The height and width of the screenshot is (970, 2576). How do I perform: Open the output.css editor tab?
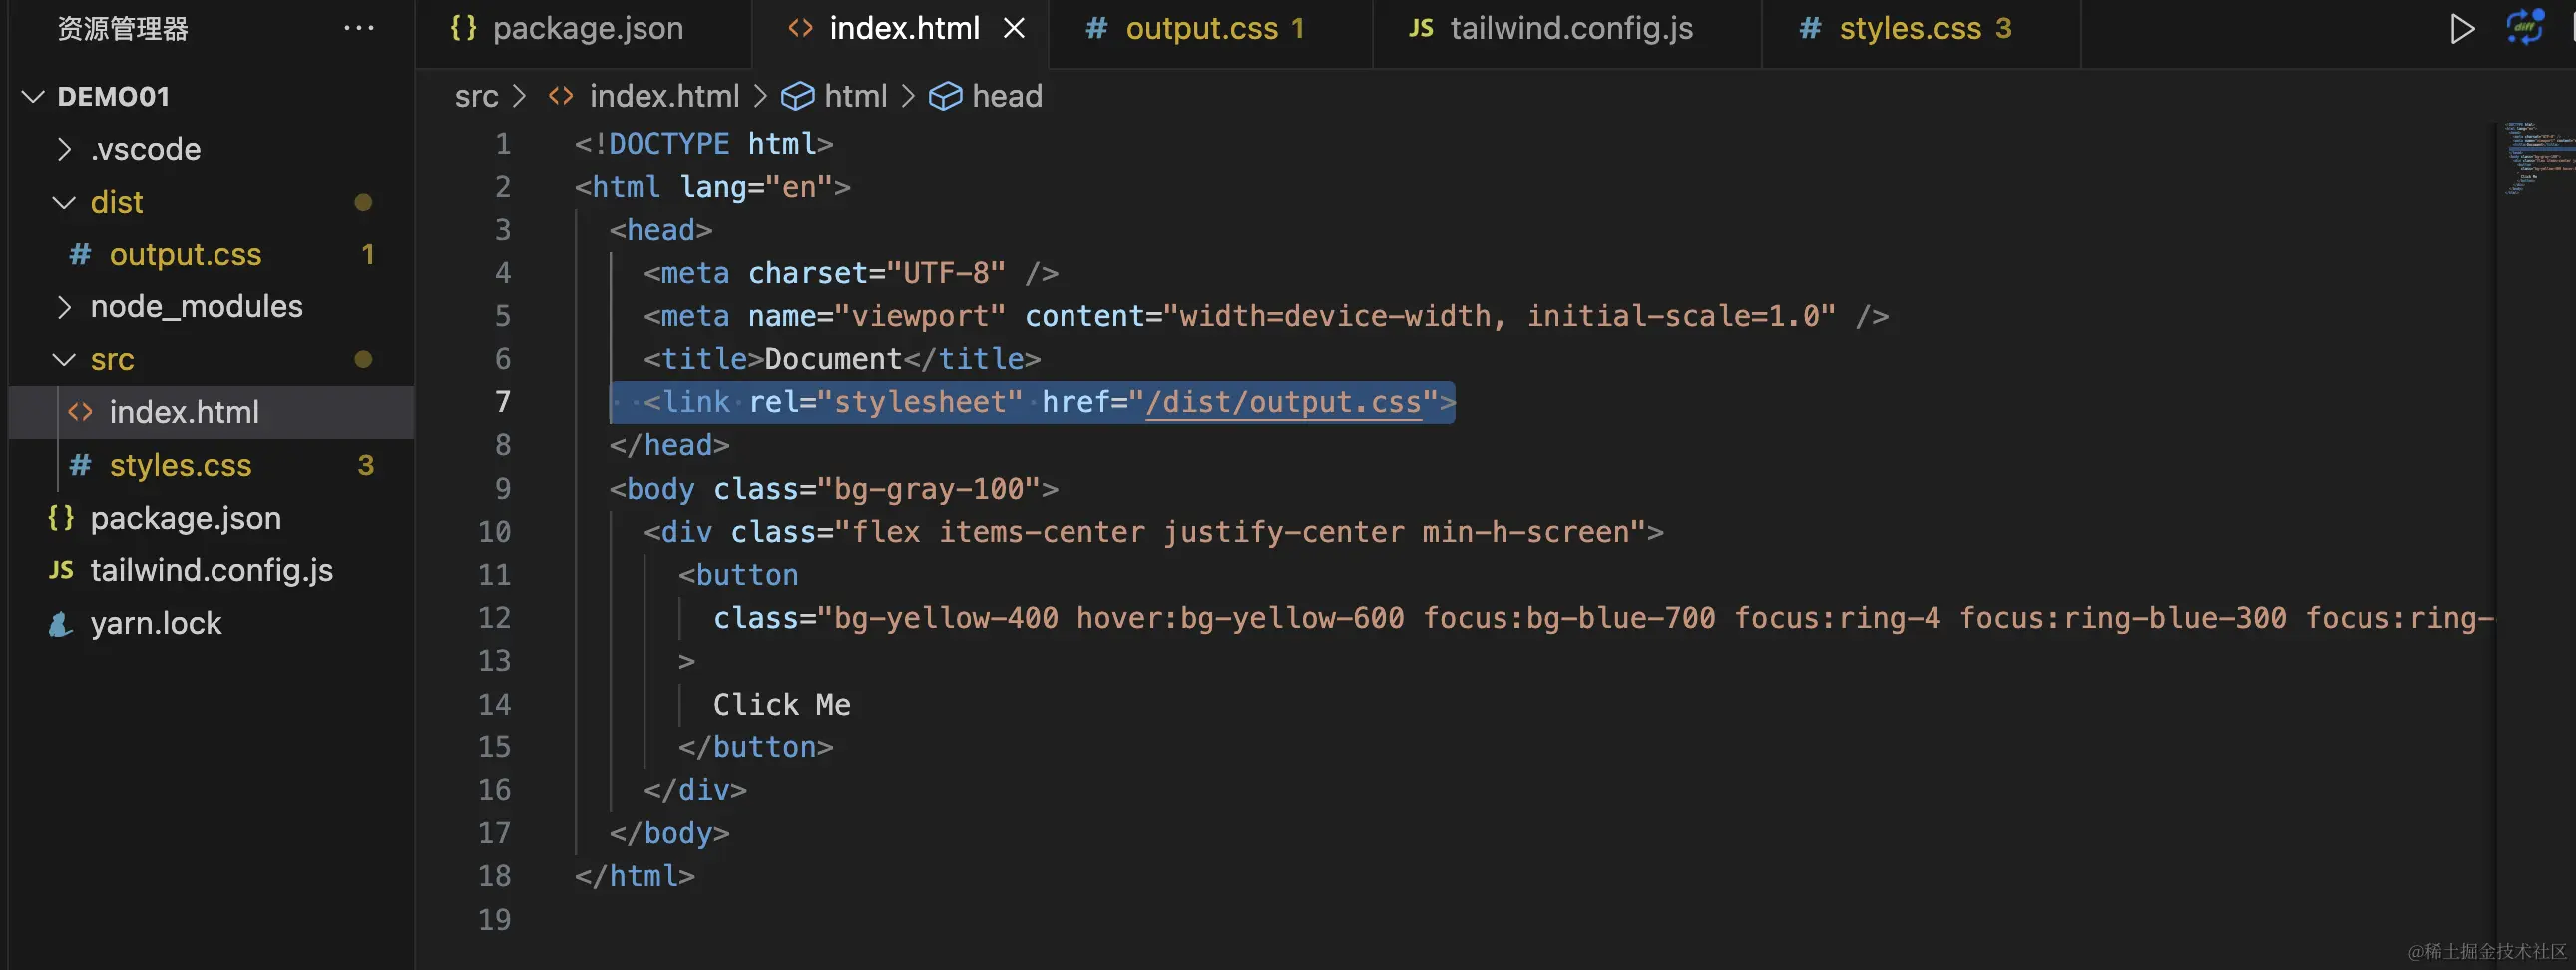click(x=1201, y=28)
